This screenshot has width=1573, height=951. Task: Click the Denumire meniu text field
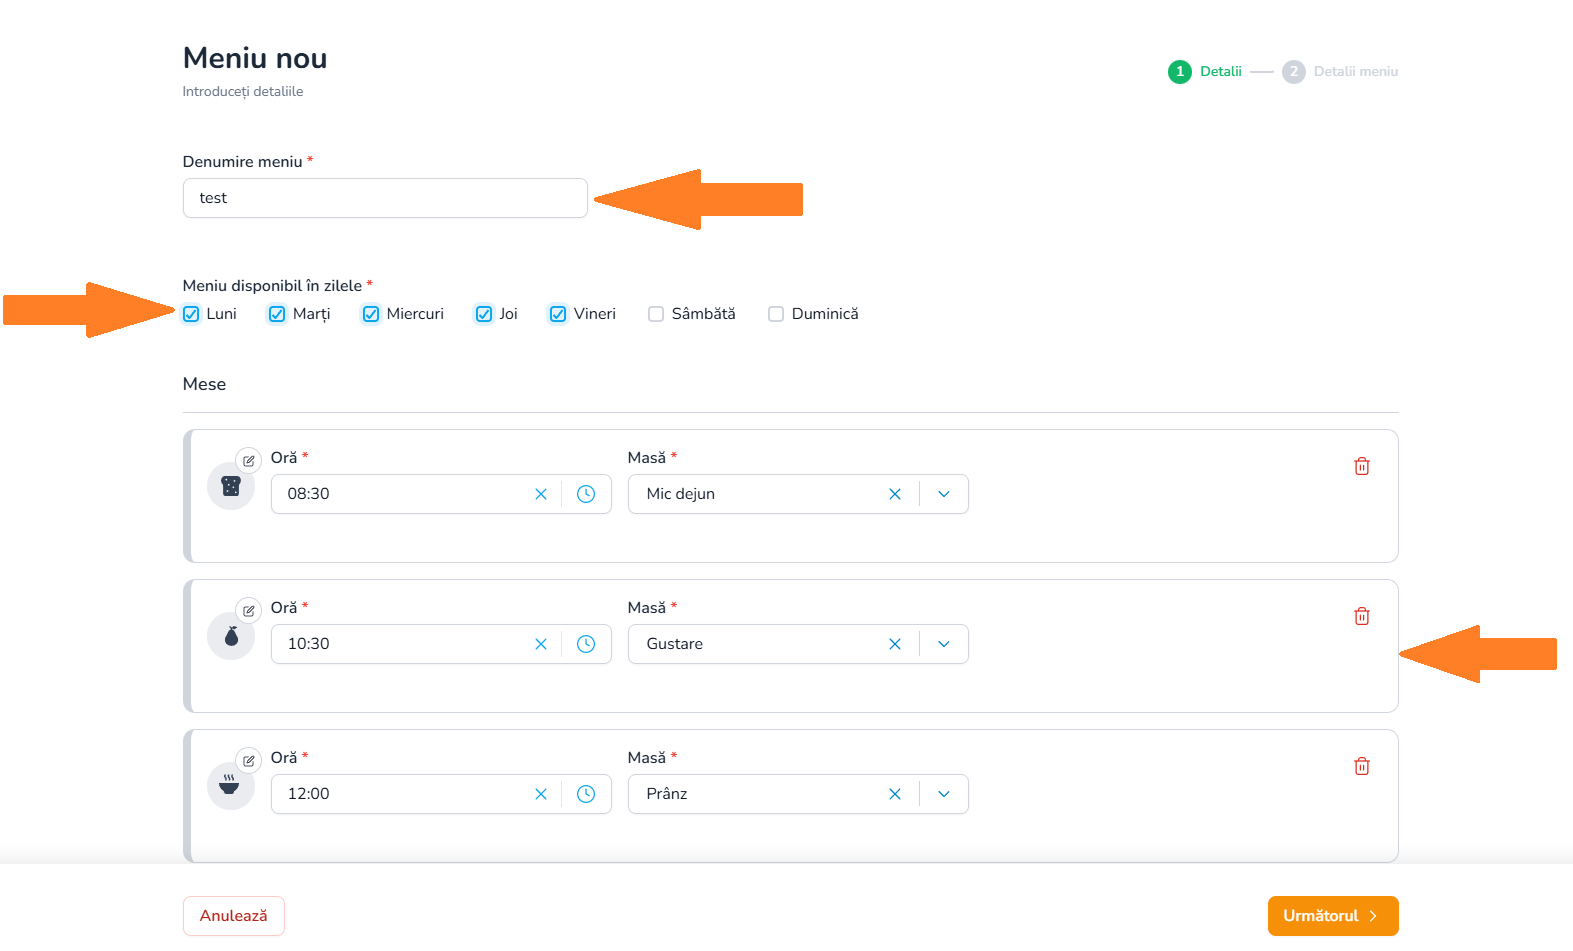click(385, 198)
